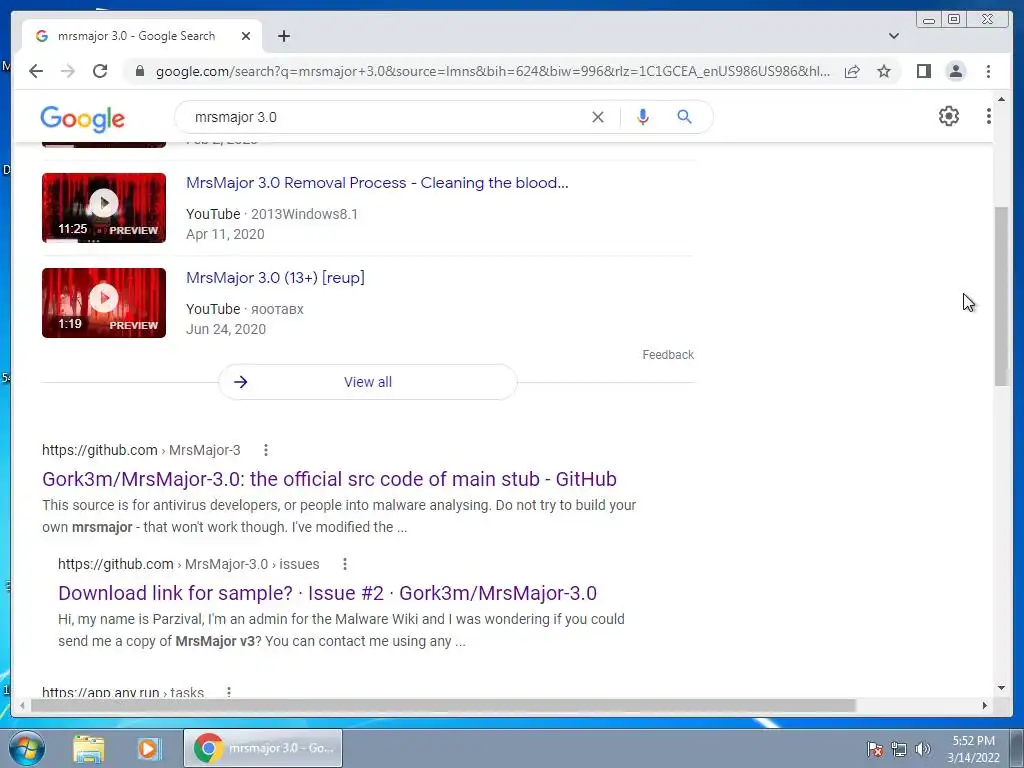The width and height of the screenshot is (1024, 768).
Task: Open options for github issues result
Action: [x=345, y=564]
